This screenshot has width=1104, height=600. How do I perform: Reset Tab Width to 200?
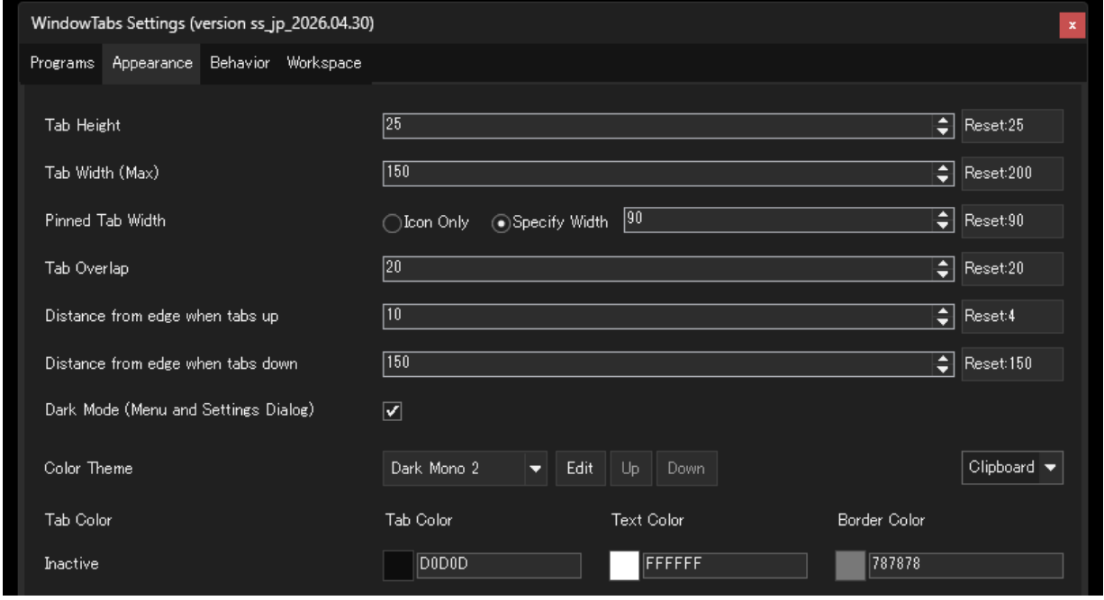1012,173
